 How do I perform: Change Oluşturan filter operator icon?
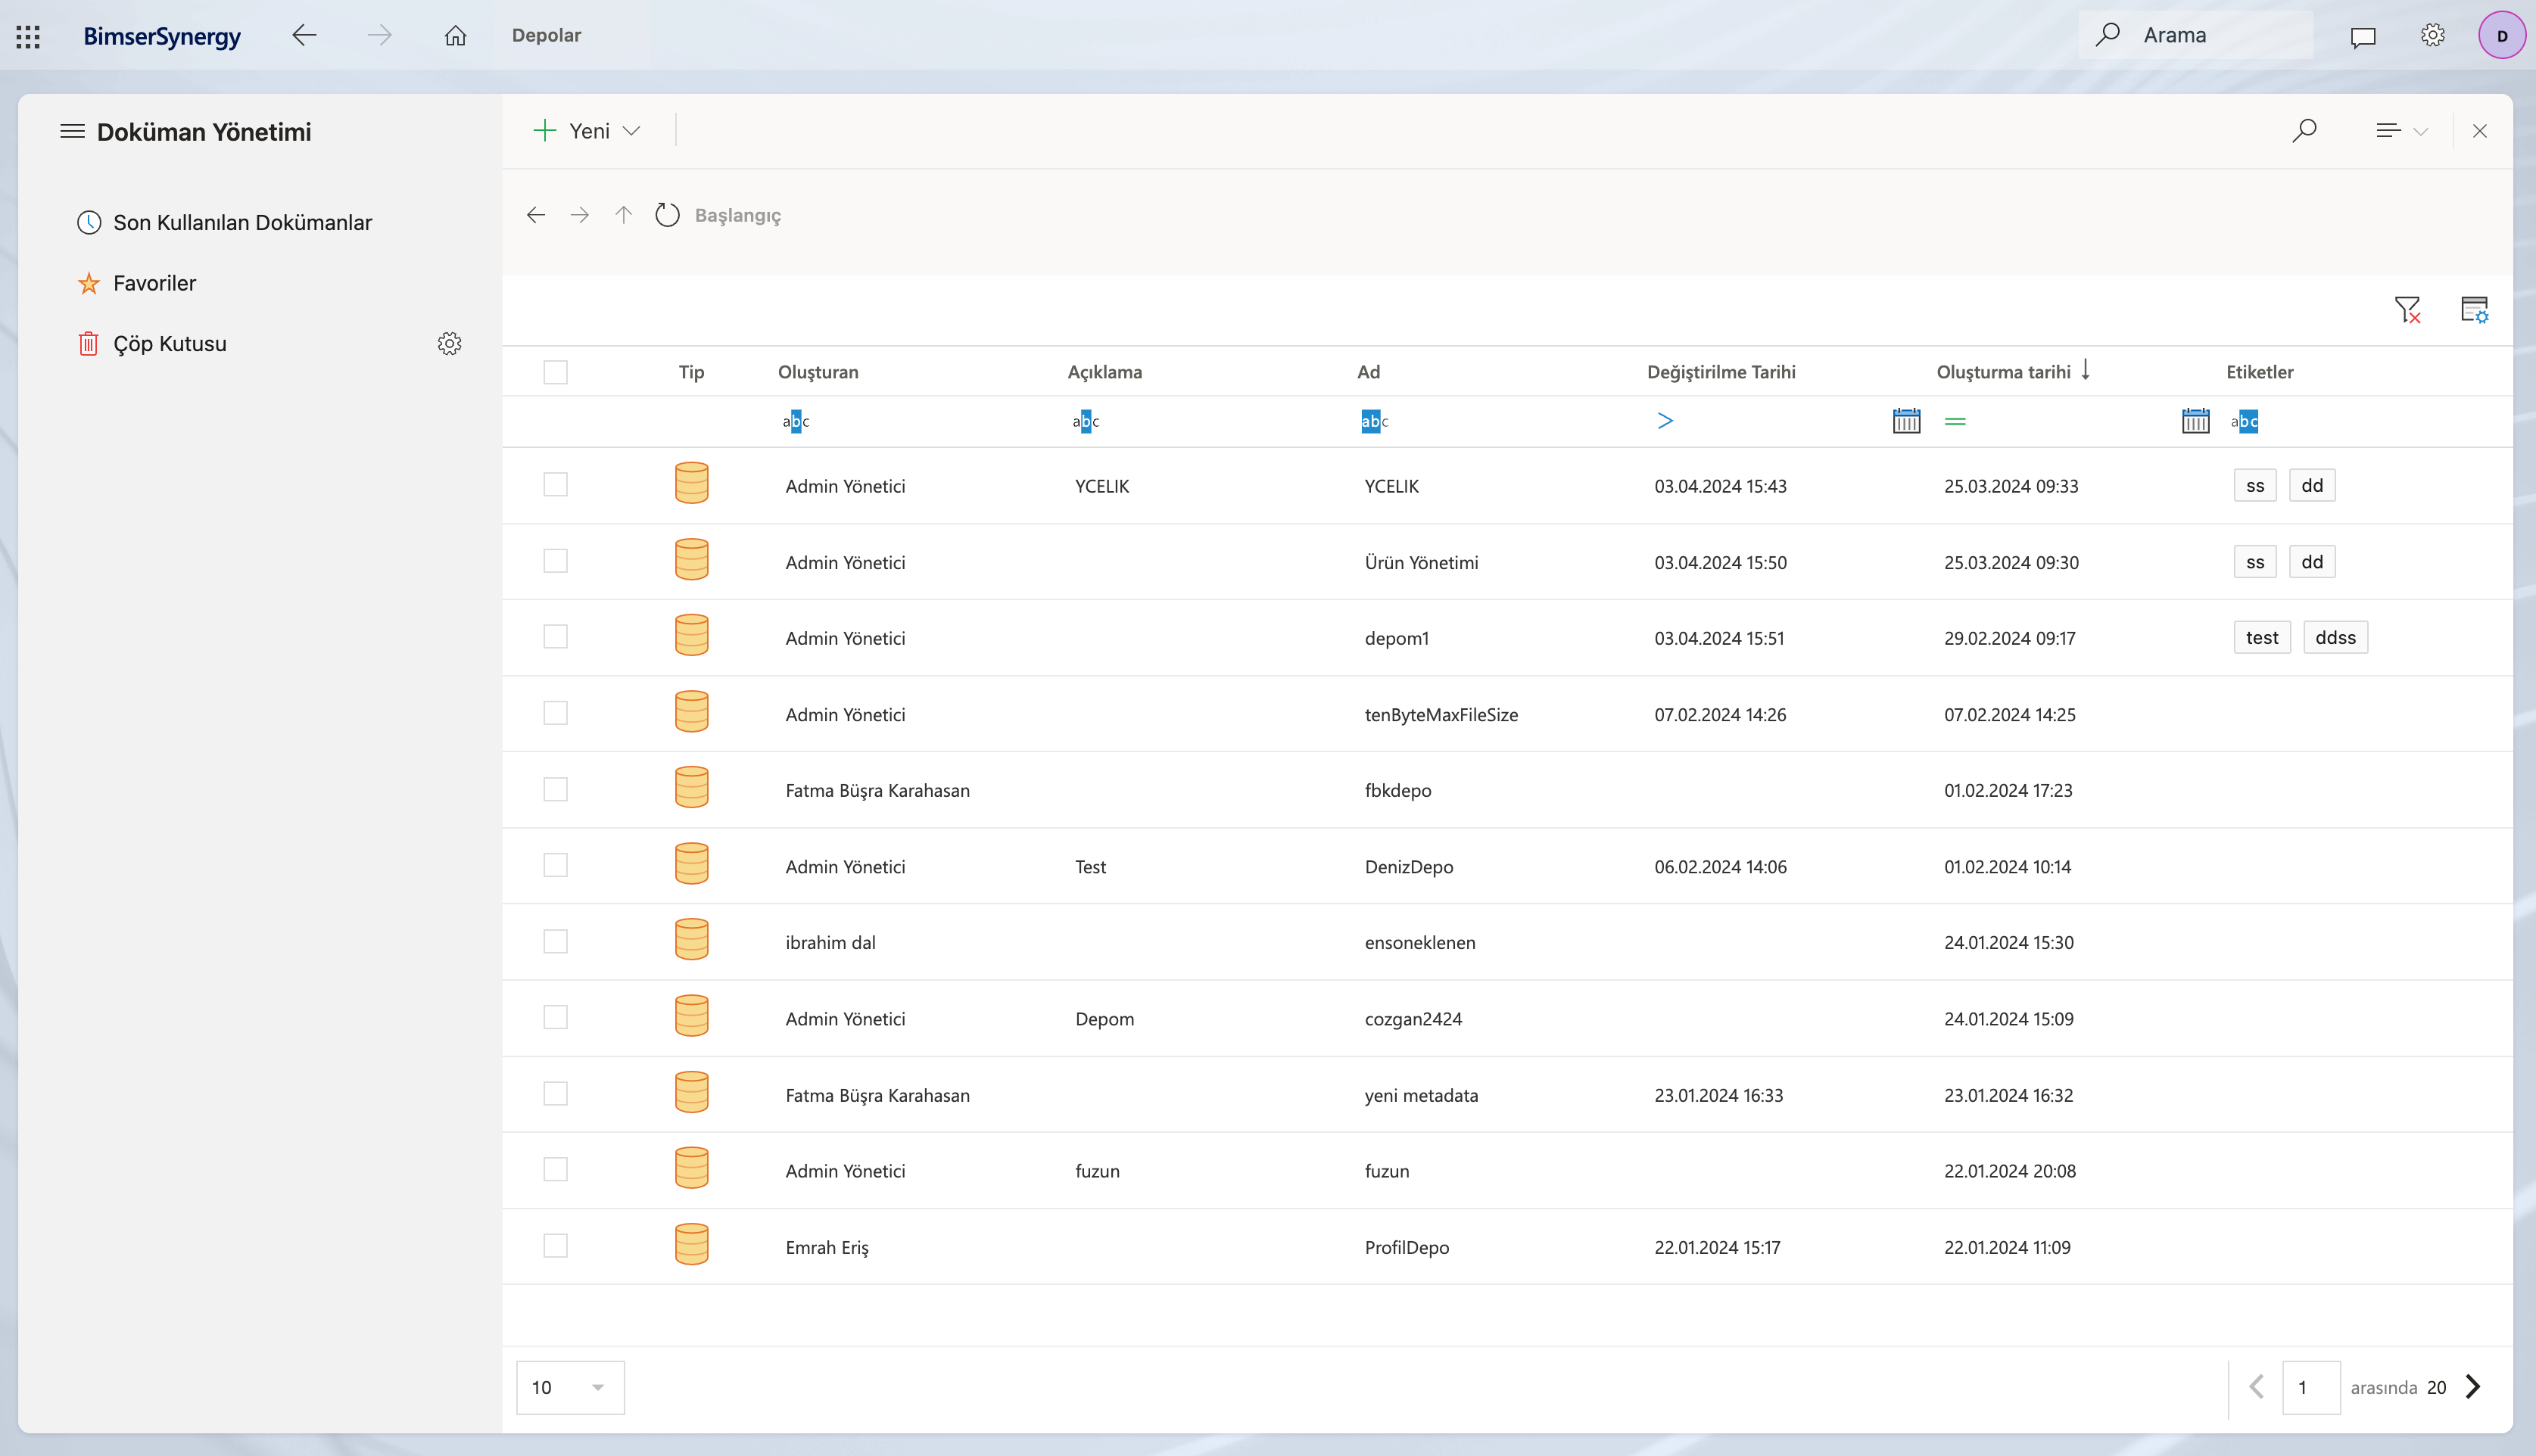(x=795, y=421)
